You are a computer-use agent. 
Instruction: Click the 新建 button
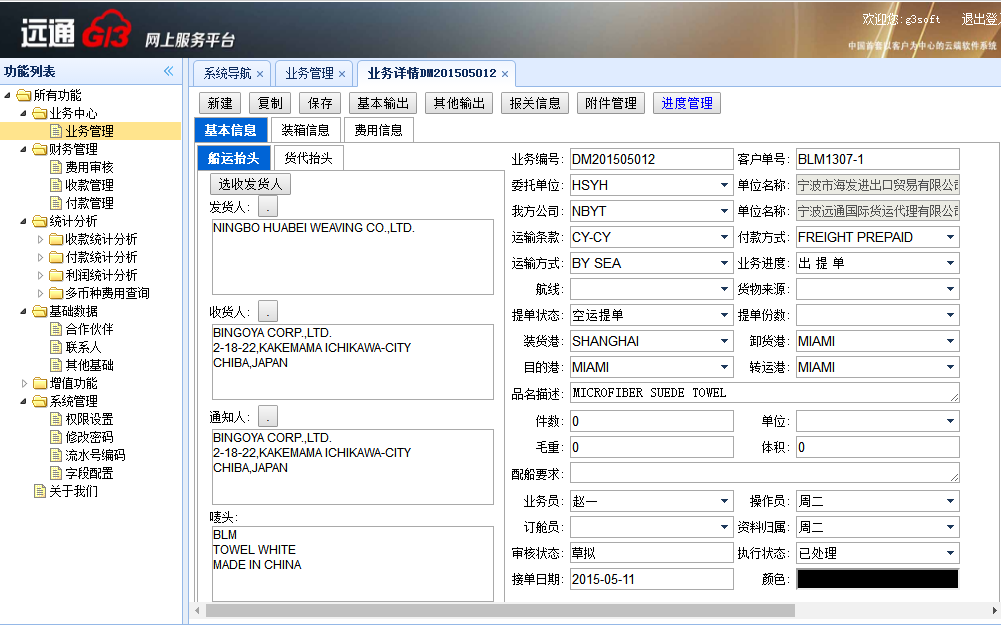point(220,103)
